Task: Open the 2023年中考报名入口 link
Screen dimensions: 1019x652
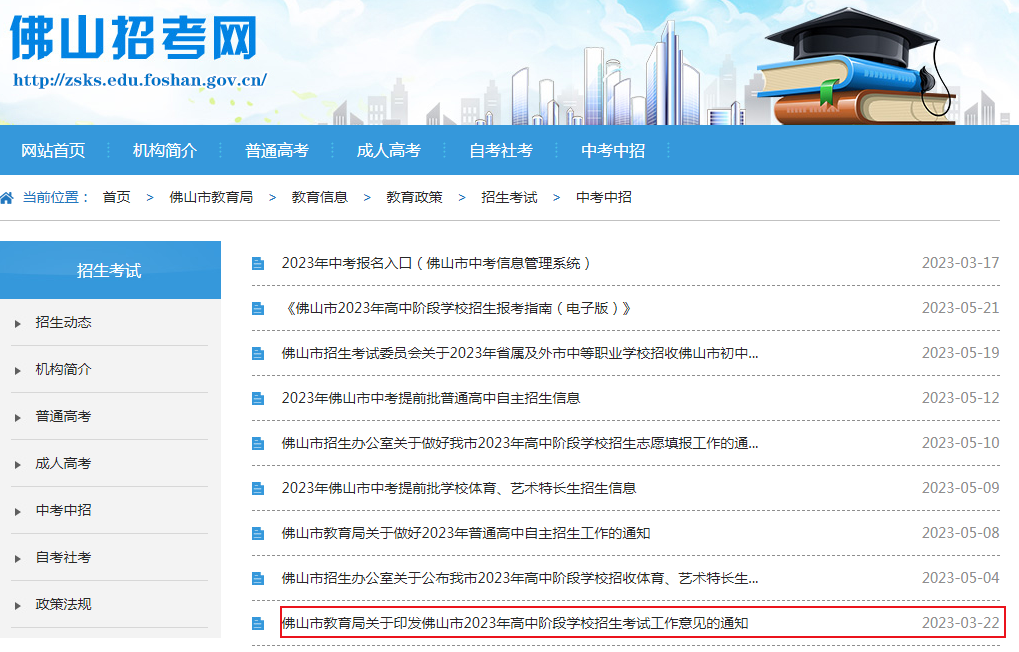Action: click(436, 264)
